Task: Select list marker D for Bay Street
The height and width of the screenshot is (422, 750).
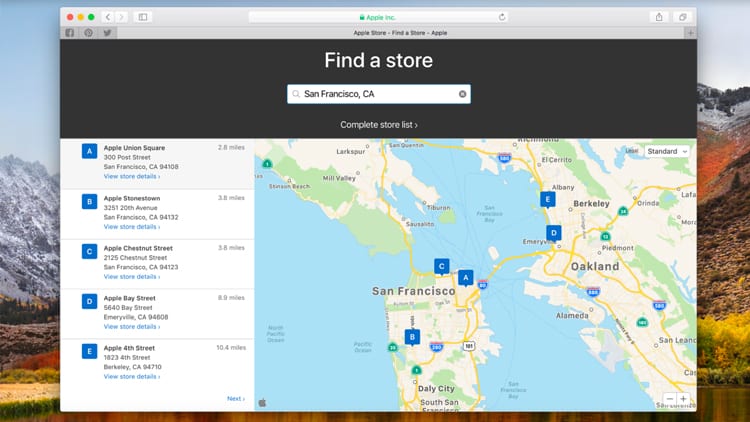Action: [89, 301]
